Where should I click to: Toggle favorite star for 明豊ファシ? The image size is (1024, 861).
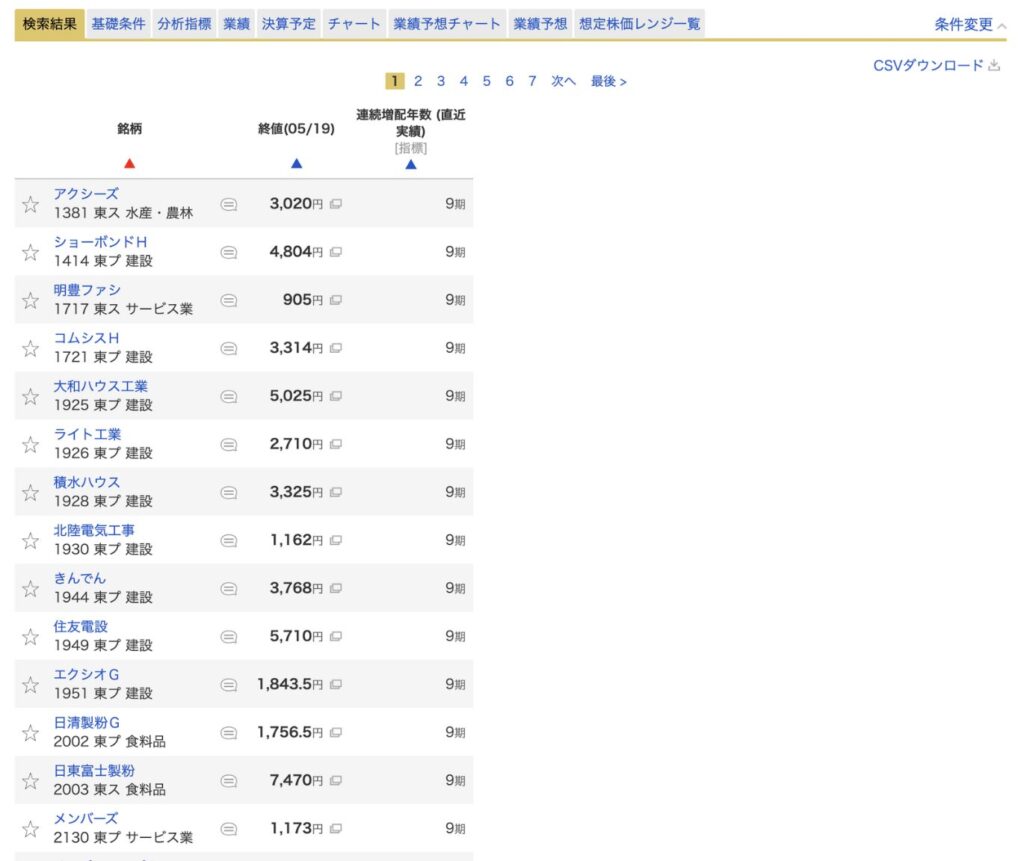click(30, 301)
